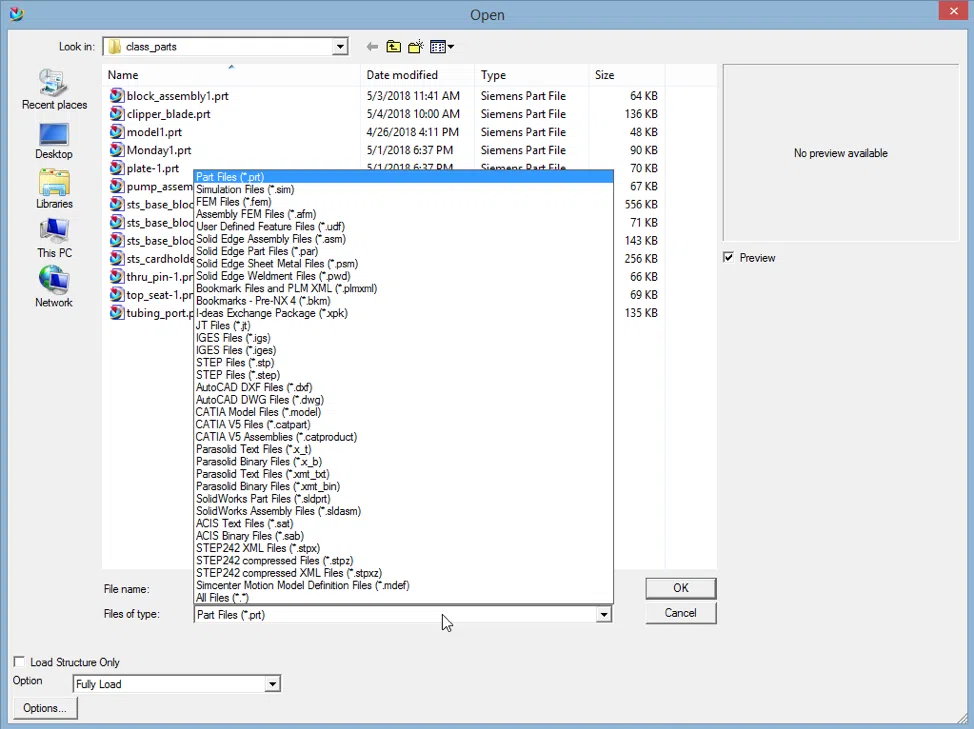Sort by Size column header
This screenshot has height=729, width=974.
[627, 75]
